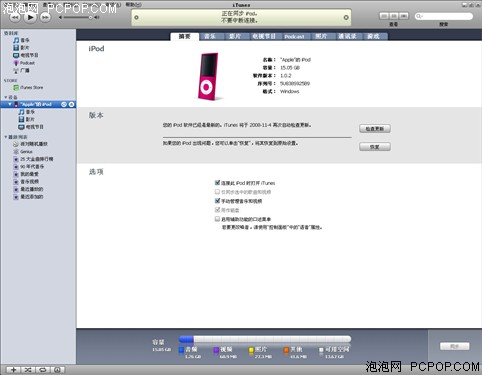Click the Restore (恢复) button
482x375 pixels.
[375, 147]
